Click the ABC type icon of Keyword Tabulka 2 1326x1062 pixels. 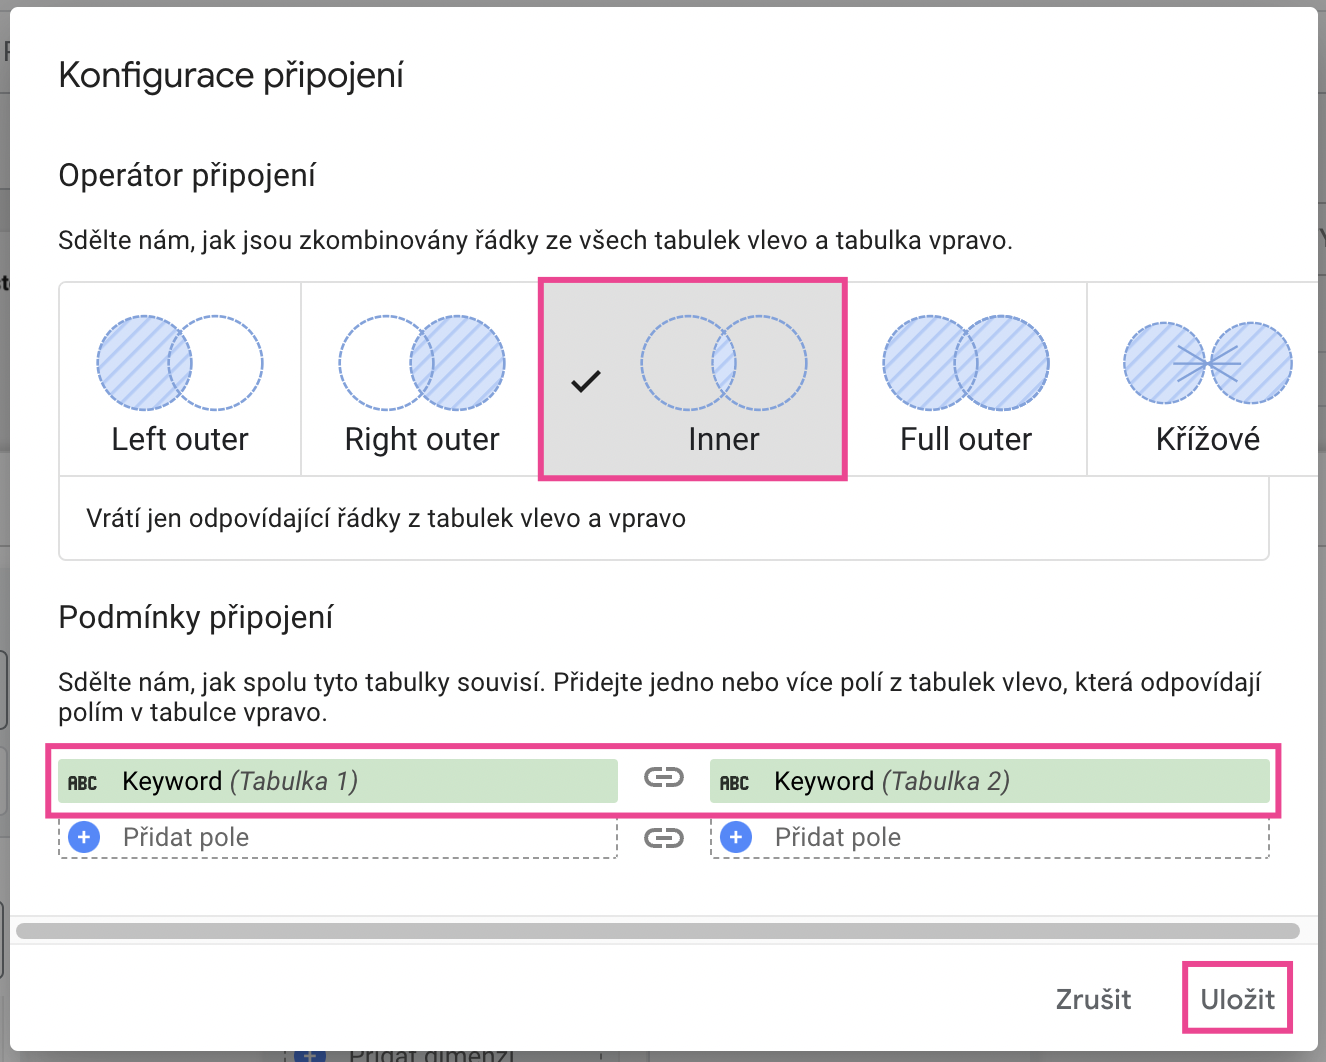click(x=734, y=783)
